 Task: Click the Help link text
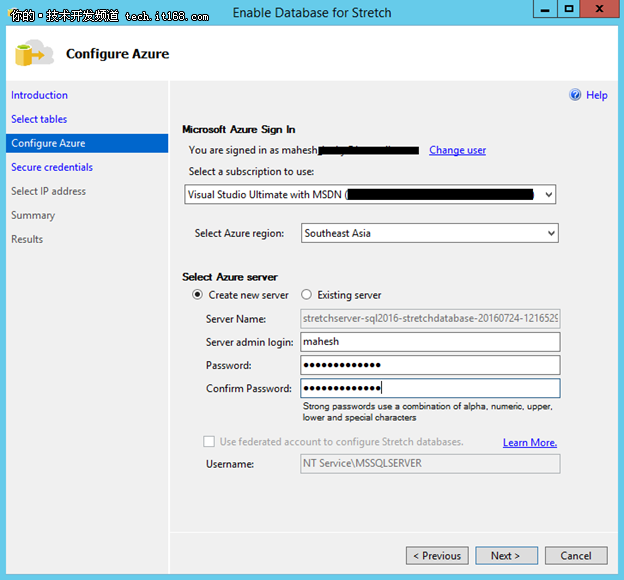pyautogui.click(x=597, y=95)
